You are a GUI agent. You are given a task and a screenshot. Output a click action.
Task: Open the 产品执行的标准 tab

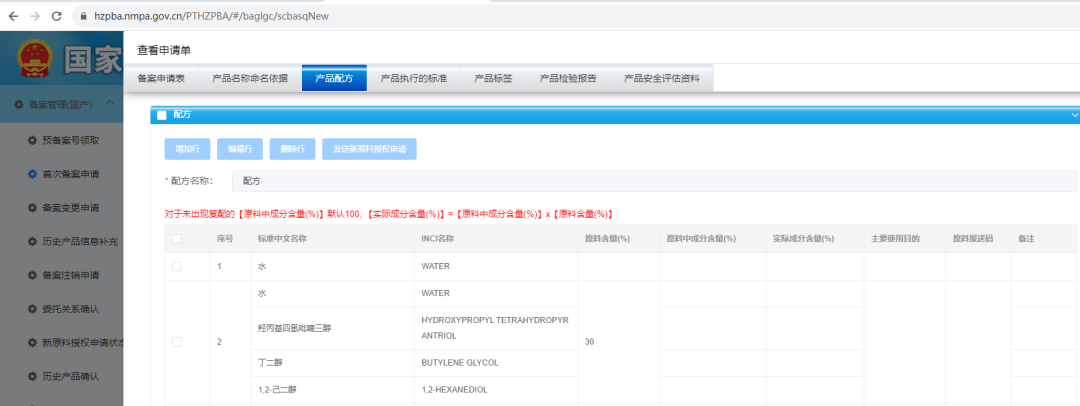[x=414, y=79]
